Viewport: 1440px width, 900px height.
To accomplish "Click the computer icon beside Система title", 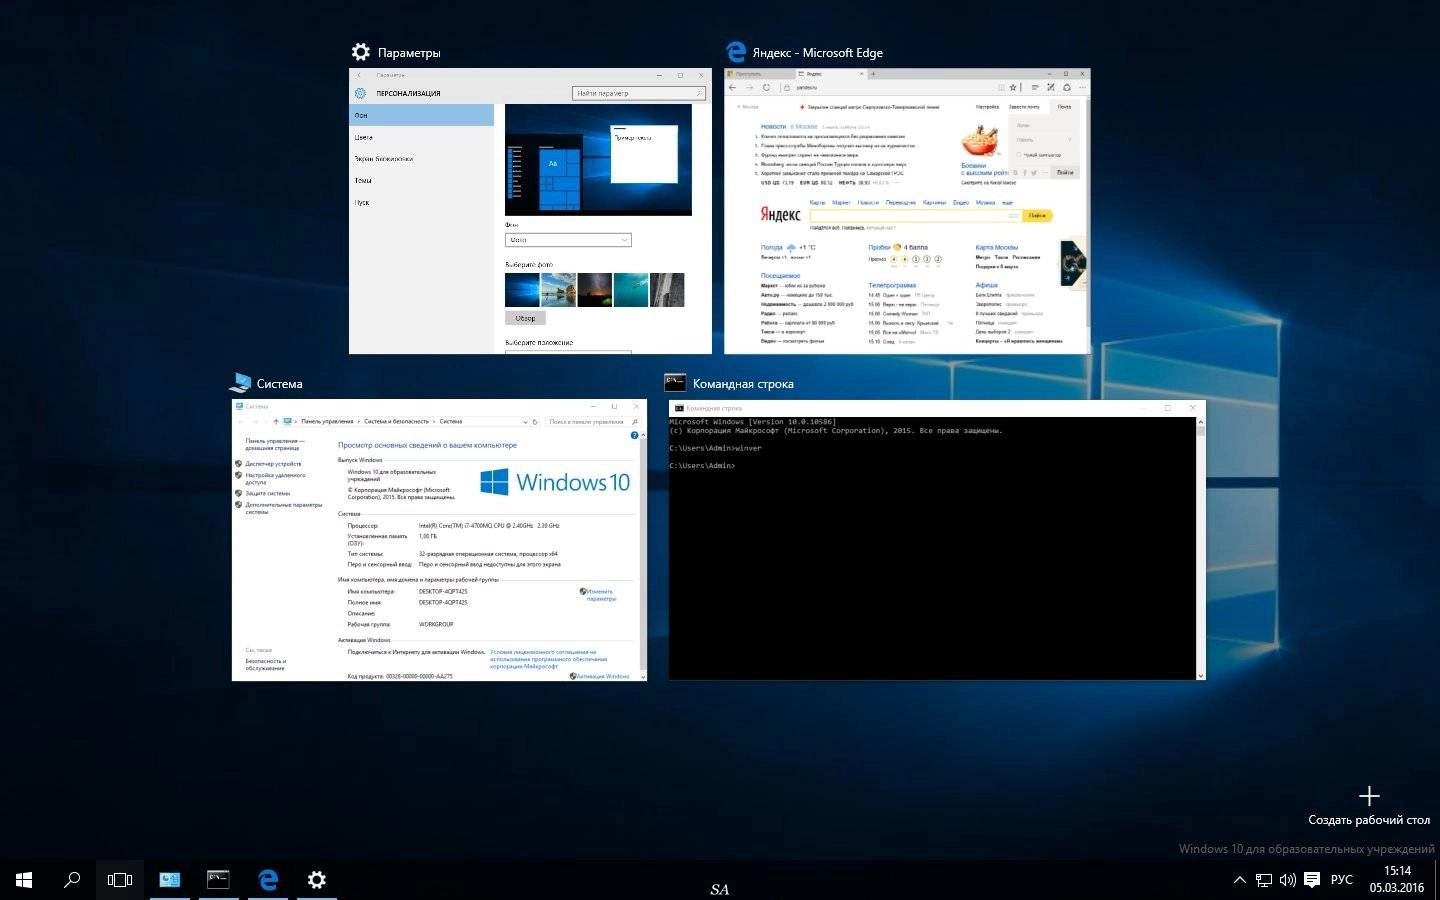I will click(240, 383).
